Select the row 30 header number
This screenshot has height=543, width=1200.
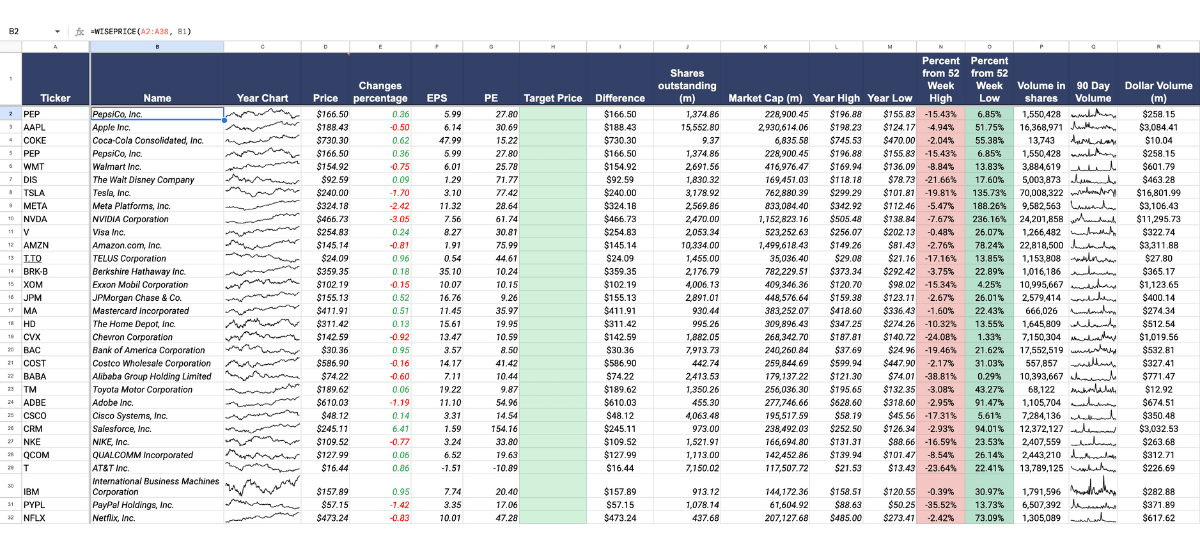[x=11, y=486]
